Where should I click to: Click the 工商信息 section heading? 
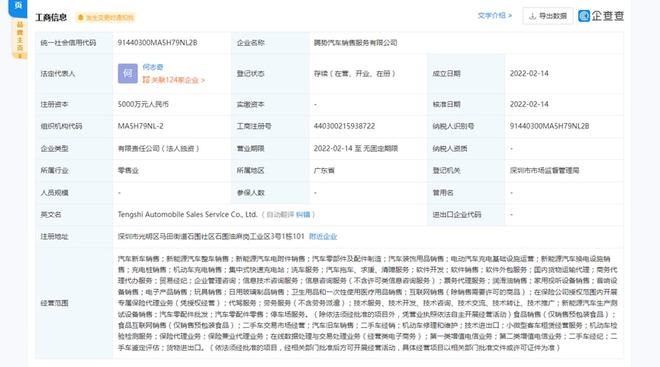(51, 17)
